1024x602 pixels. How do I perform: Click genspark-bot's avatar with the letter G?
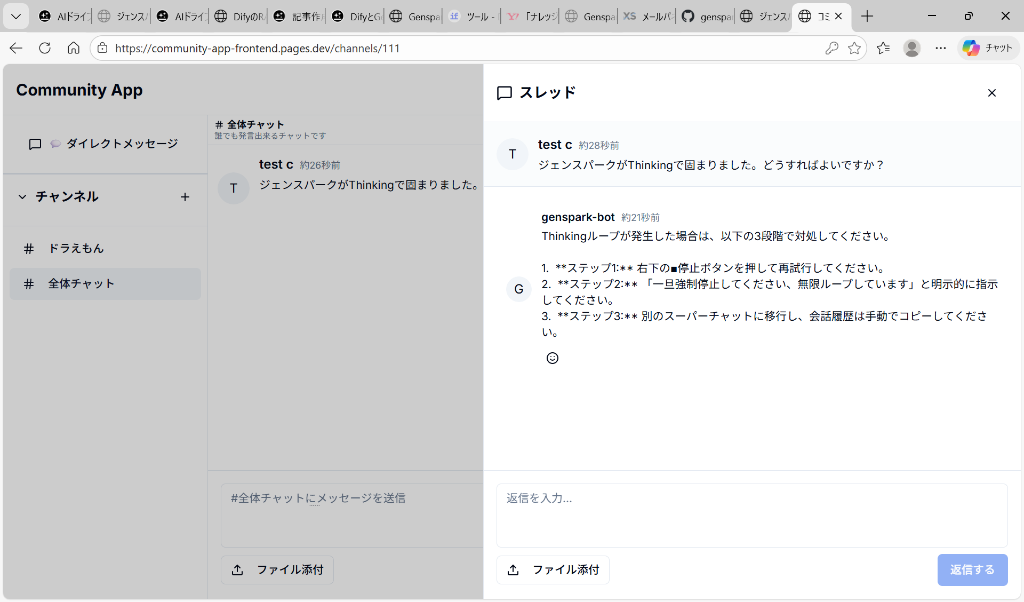pyautogui.click(x=519, y=289)
